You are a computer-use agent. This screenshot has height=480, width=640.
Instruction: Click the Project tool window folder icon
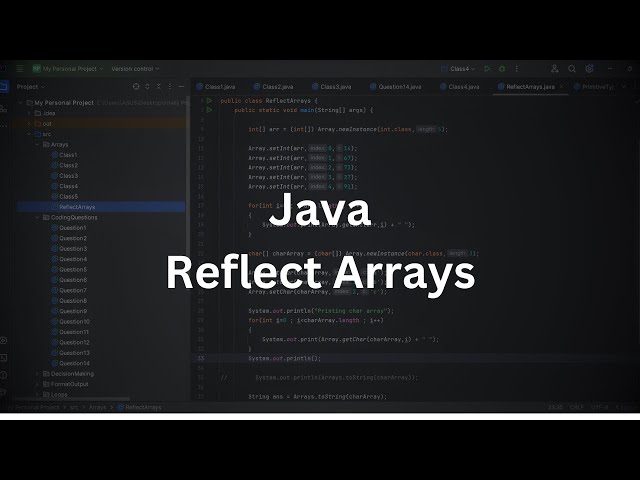[4, 87]
